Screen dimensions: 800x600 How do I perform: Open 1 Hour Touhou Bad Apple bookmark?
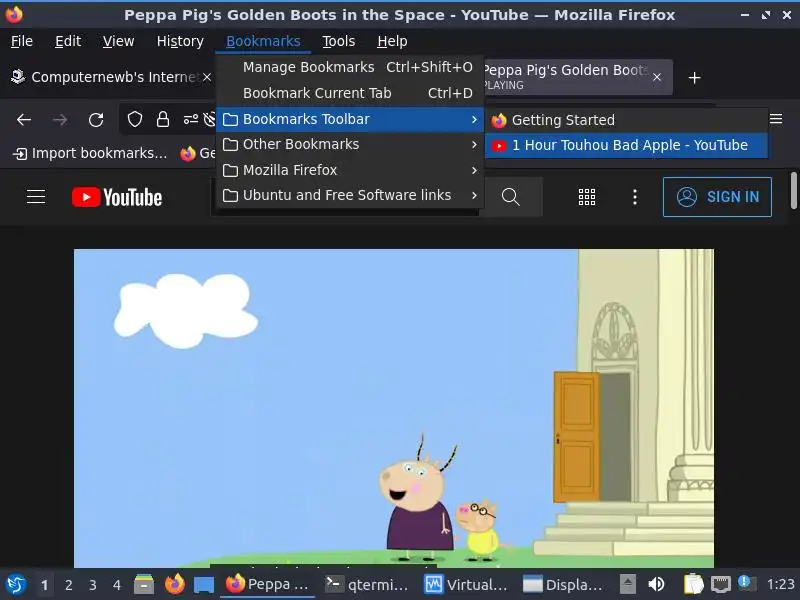click(x=626, y=145)
